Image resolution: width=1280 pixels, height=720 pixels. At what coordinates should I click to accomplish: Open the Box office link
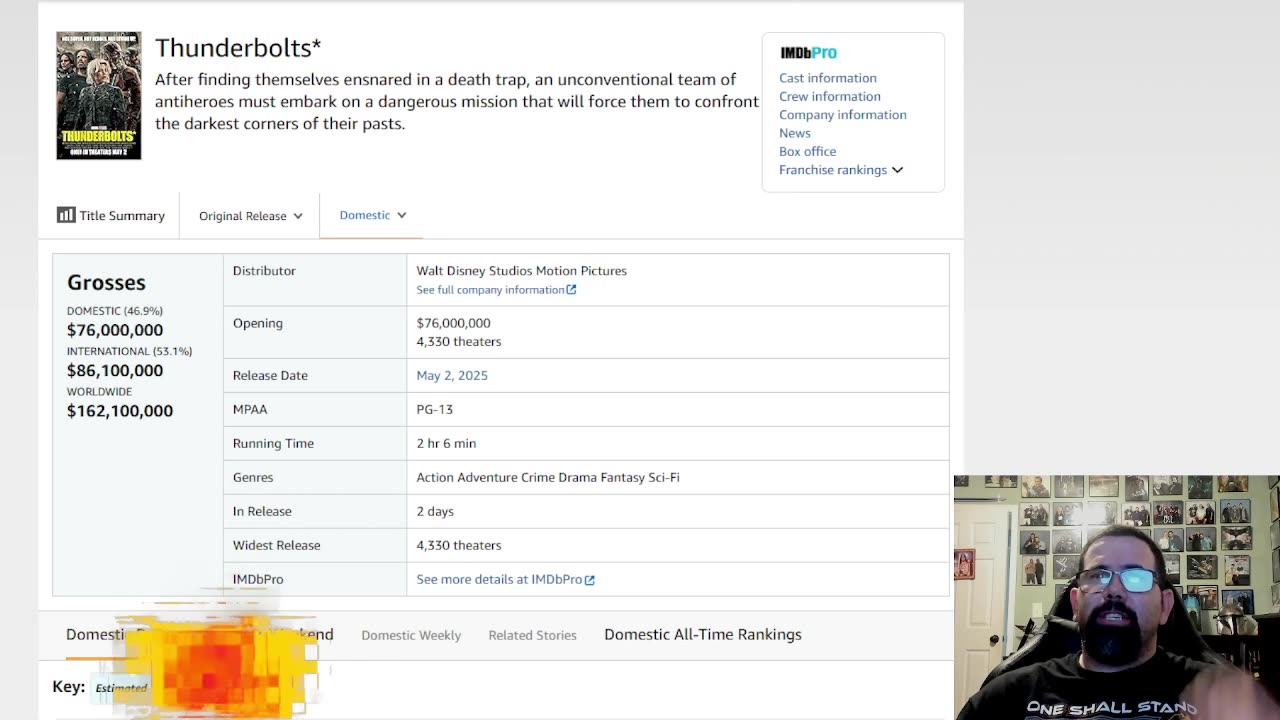(808, 151)
